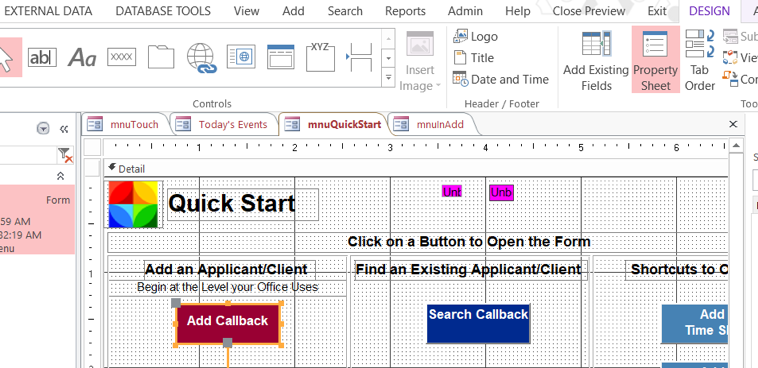Collapse navigation pane with double chevron
This screenshot has width=758, height=368.
[x=64, y=129]
